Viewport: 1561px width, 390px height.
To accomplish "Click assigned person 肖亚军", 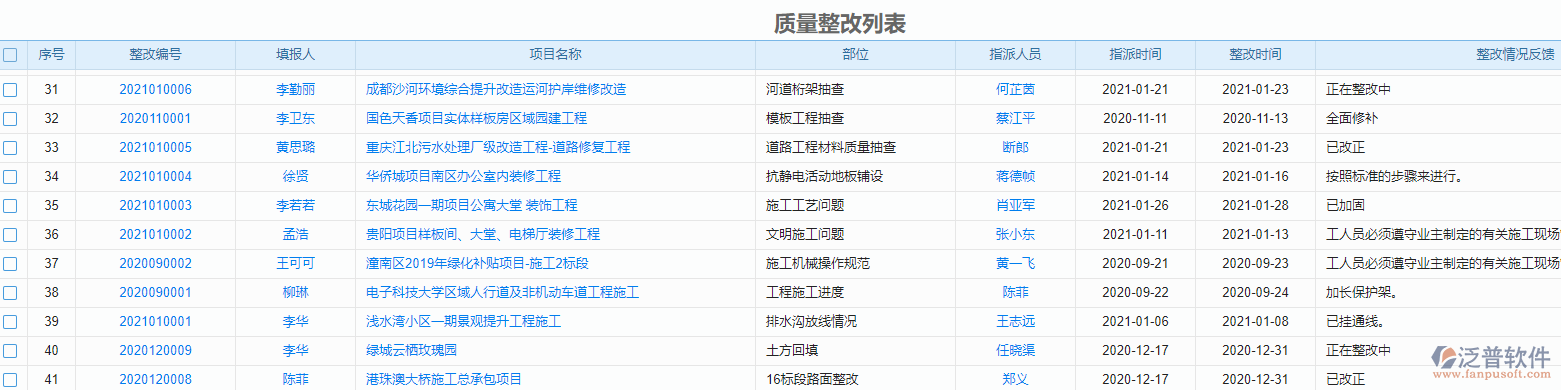I will [x=1015, y=206].
